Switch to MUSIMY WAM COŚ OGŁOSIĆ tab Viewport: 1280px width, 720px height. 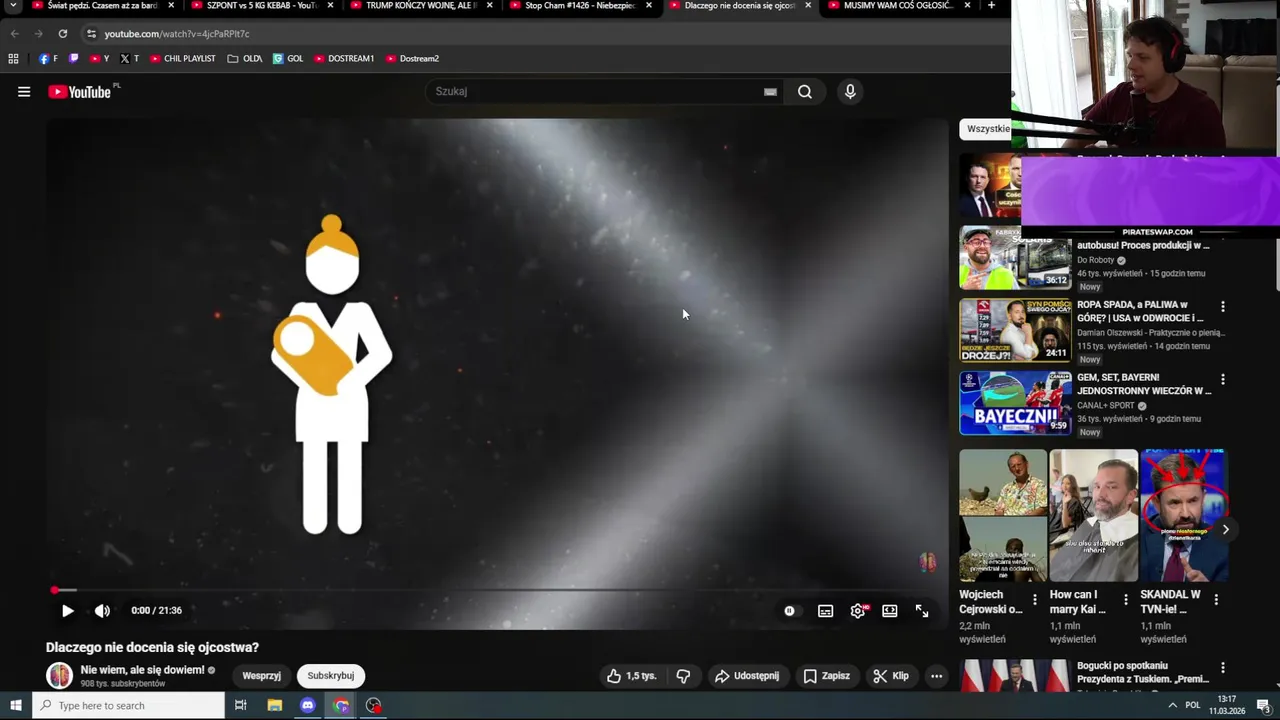(x=899, y=6)
